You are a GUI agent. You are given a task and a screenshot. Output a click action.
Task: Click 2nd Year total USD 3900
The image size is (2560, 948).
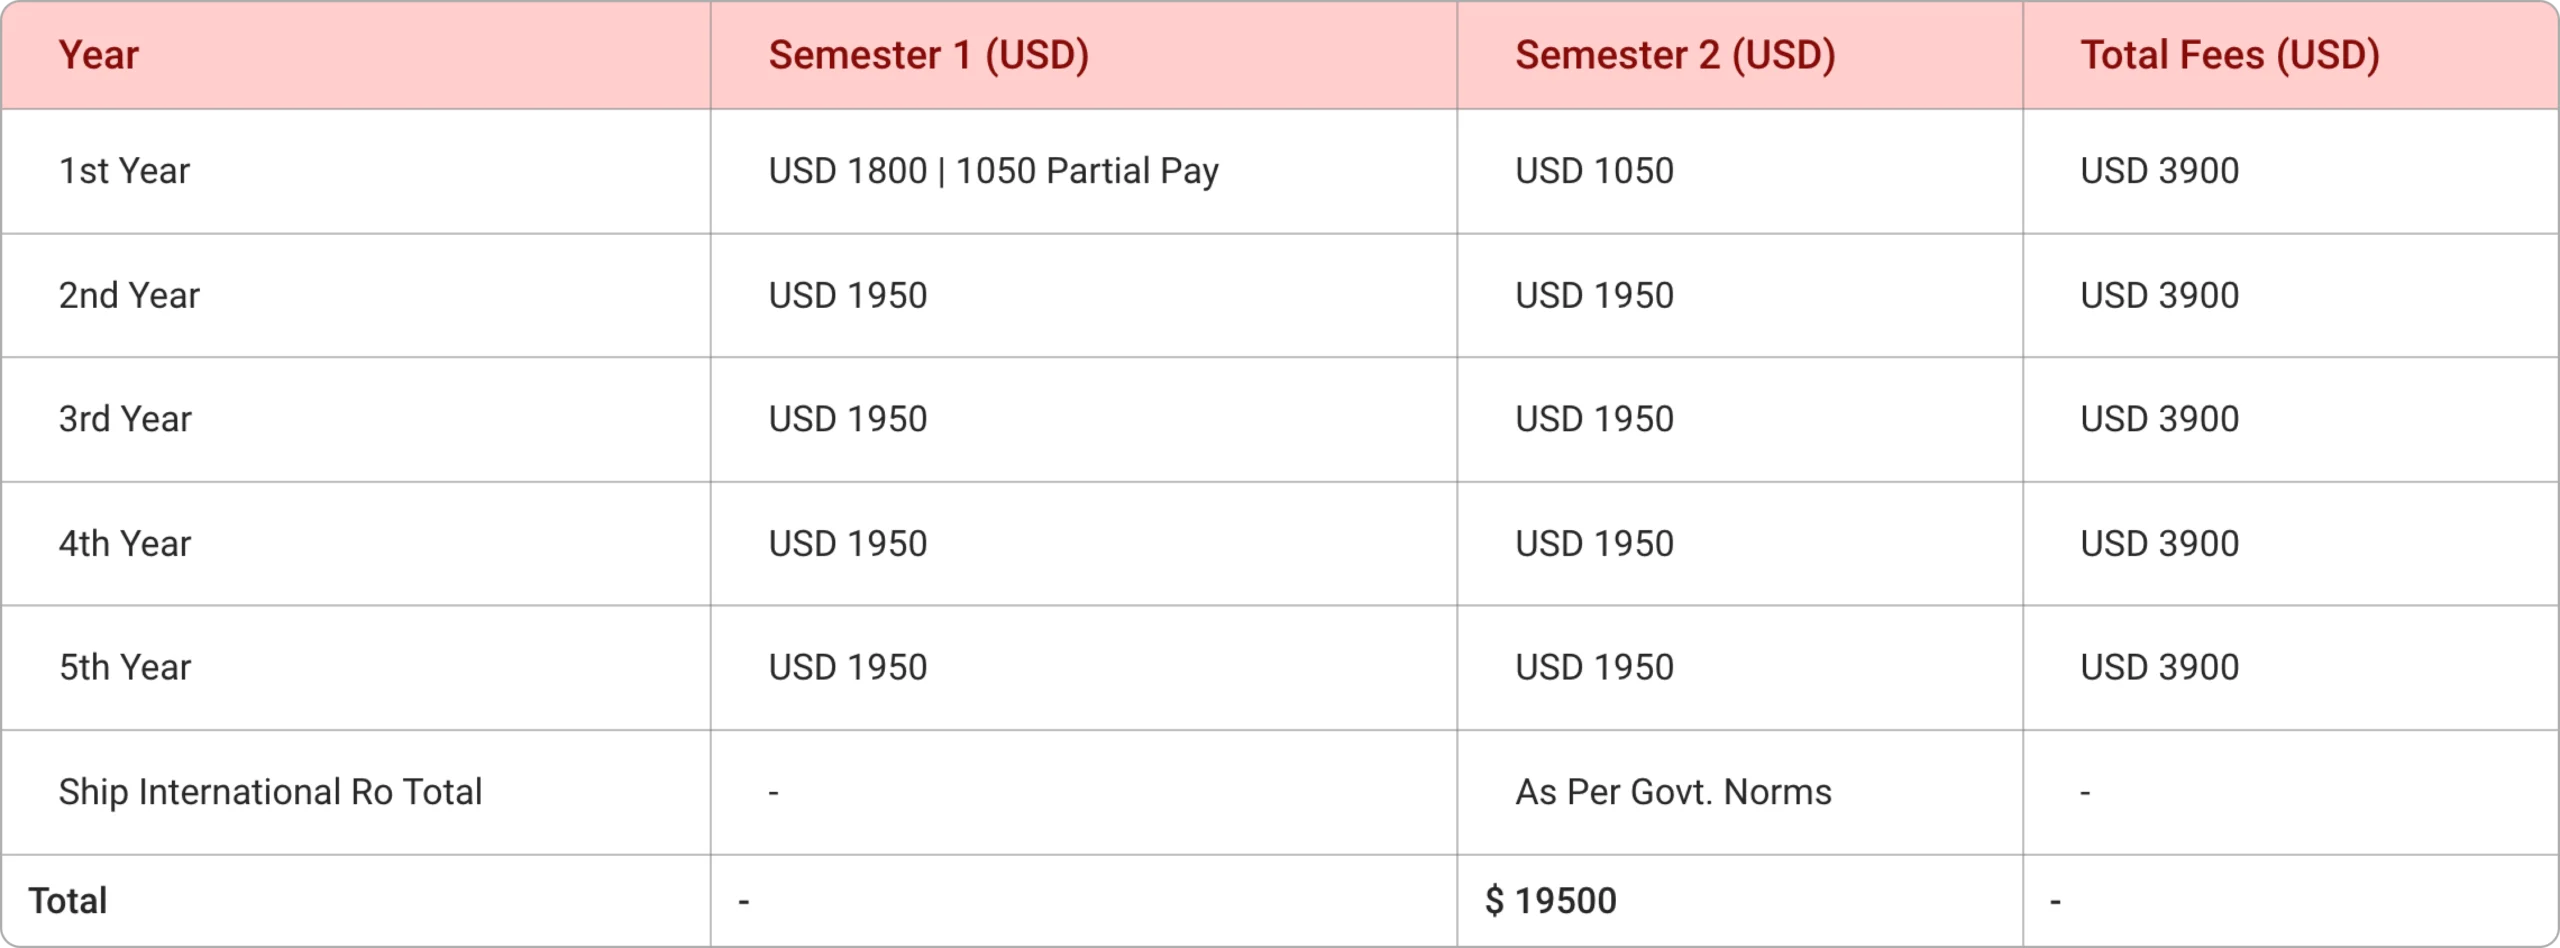point(2159,295)
